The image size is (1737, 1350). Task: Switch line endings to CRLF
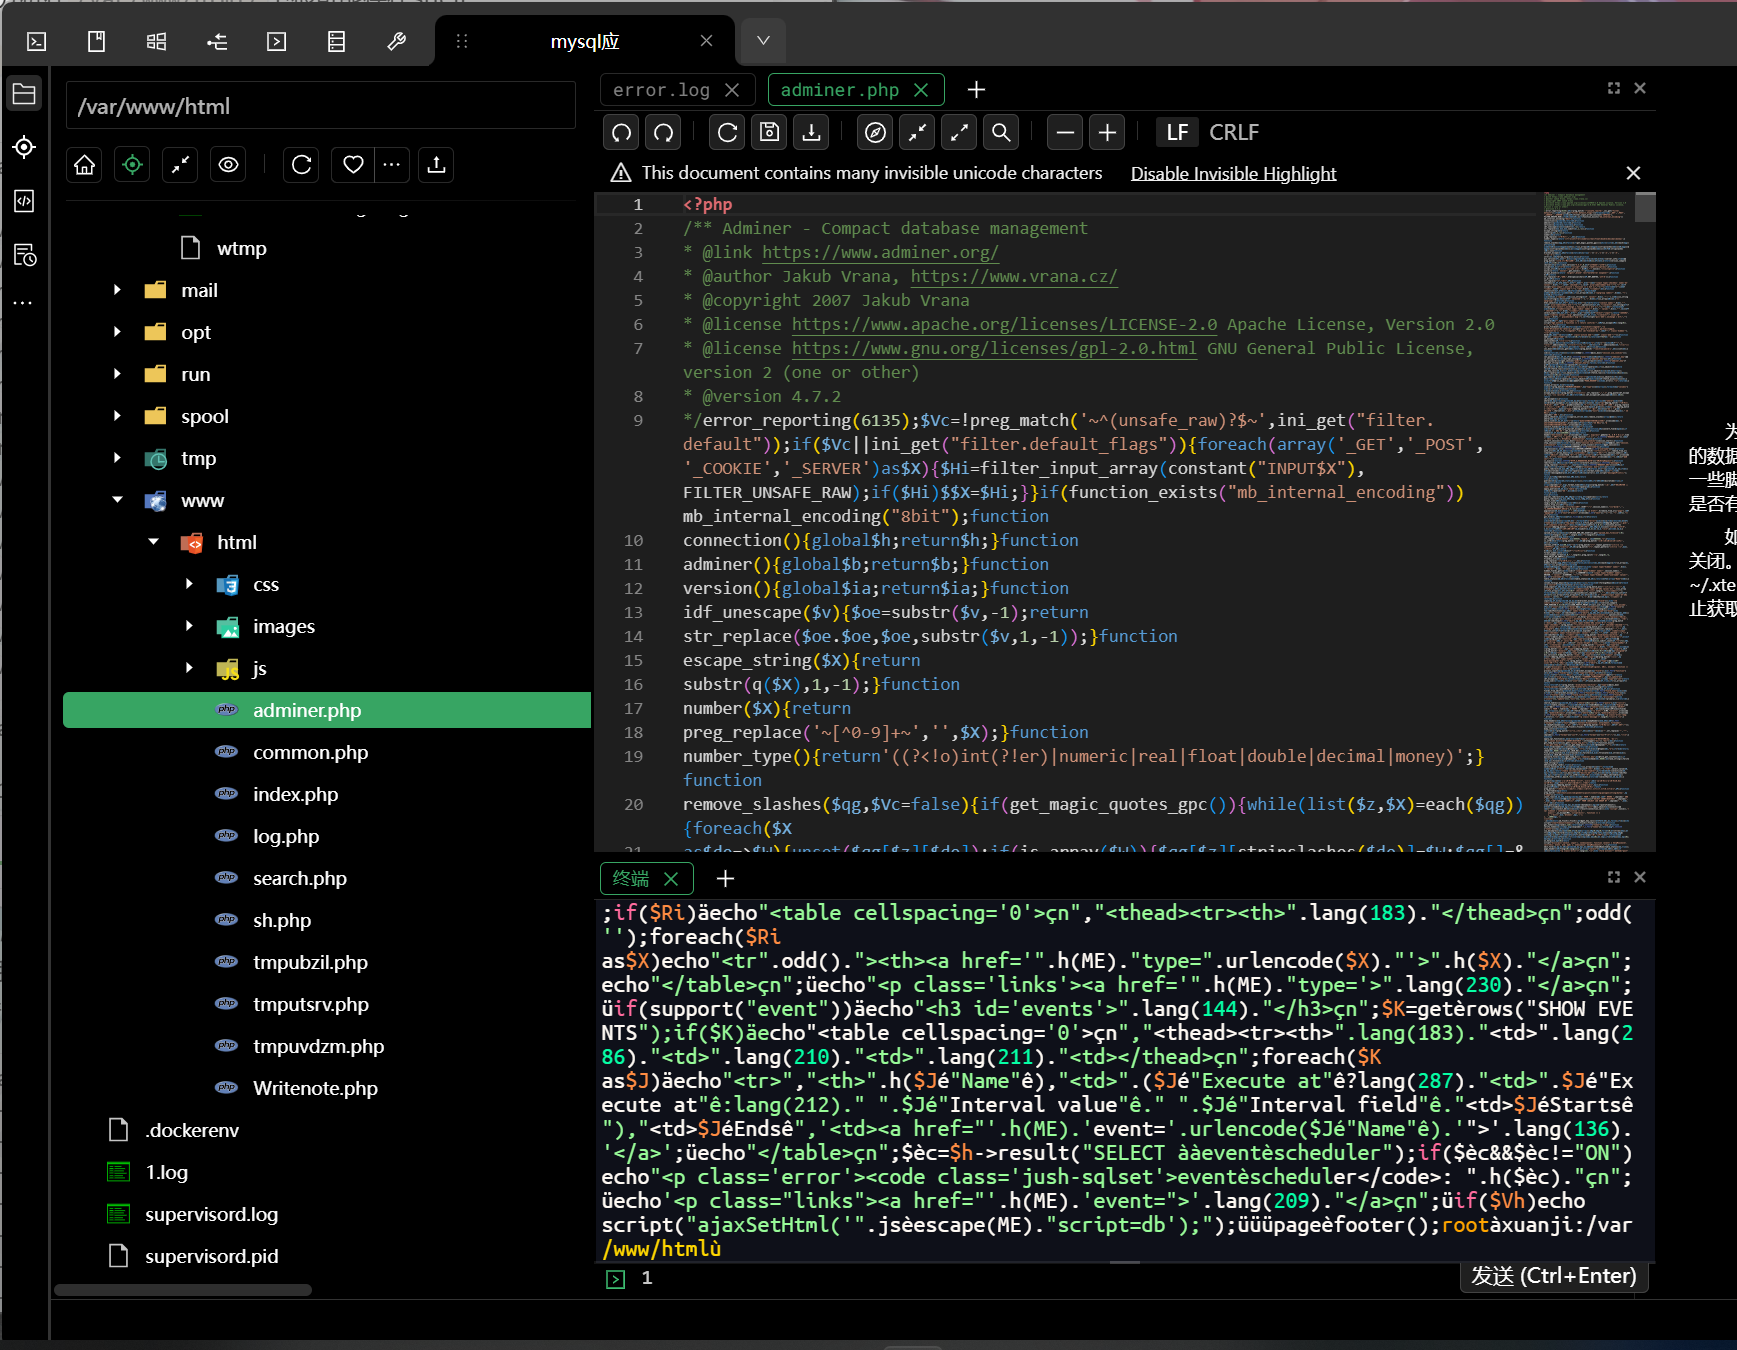coord(1233,132)
